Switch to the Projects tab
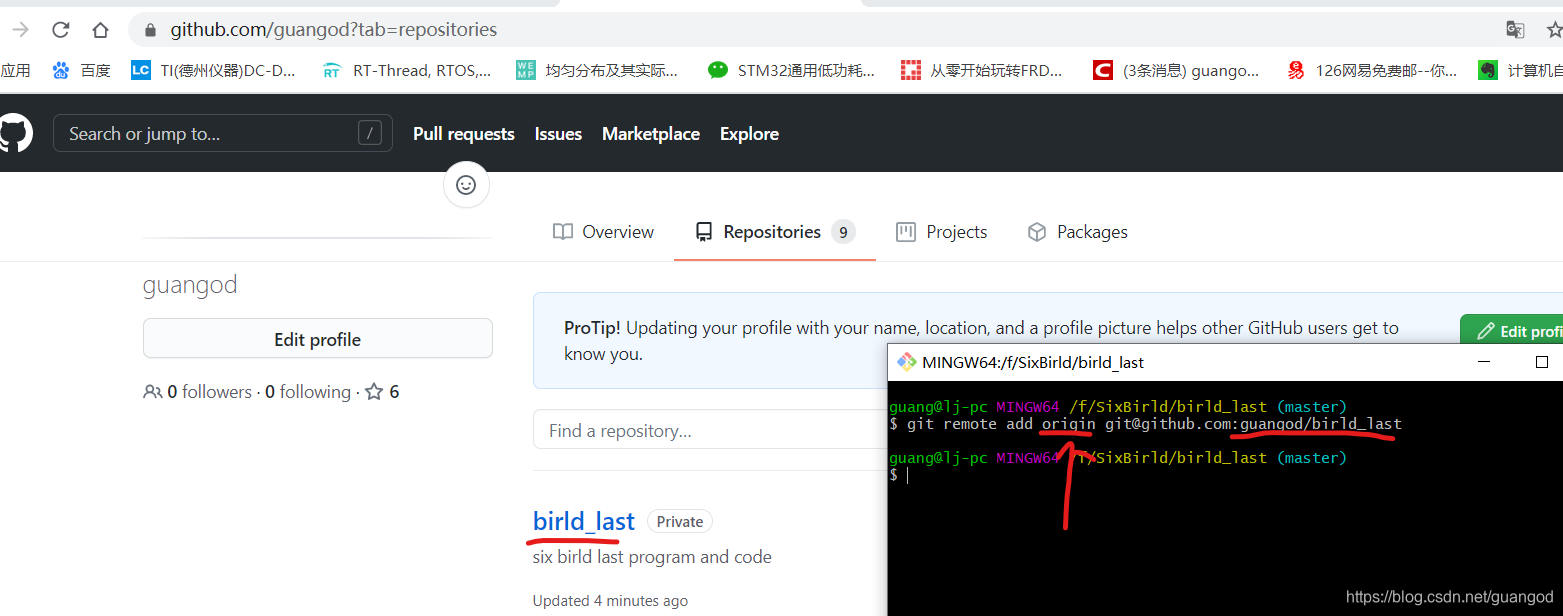The image size is (1563, 616). click(942, 232)
